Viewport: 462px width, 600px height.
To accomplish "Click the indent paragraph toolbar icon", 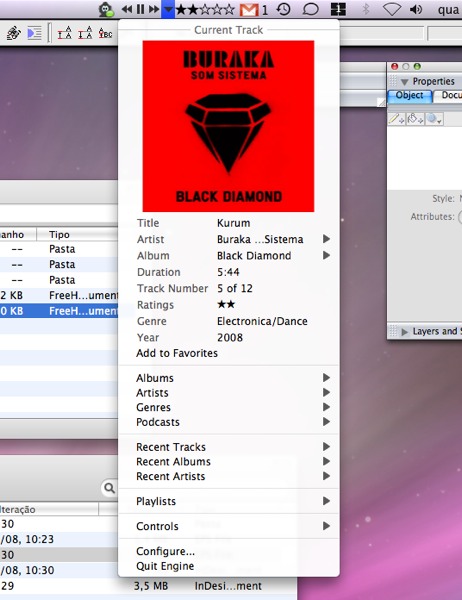I will pos(34,34).
